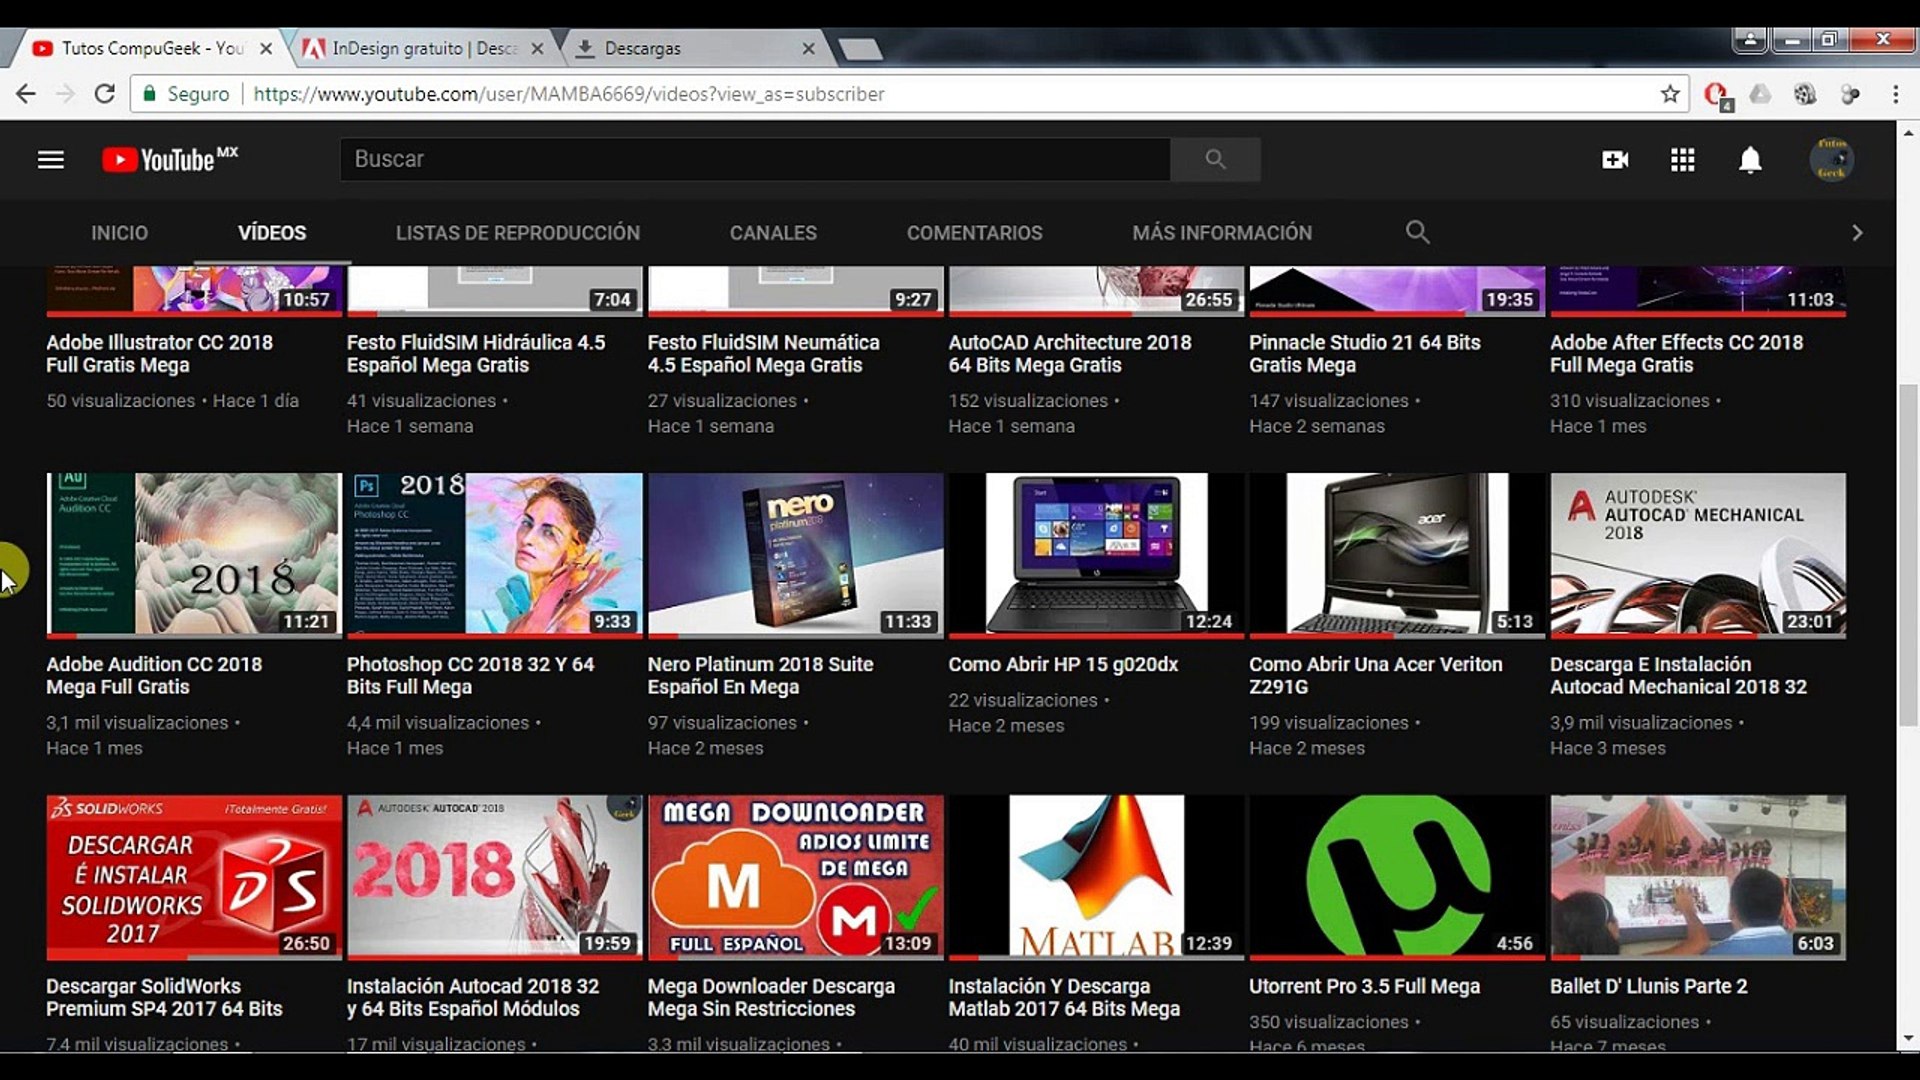Open SolidWorks 2017 video thumbnail
1920x1080 pixels.
pyautogui.click(x=194, y=877)
